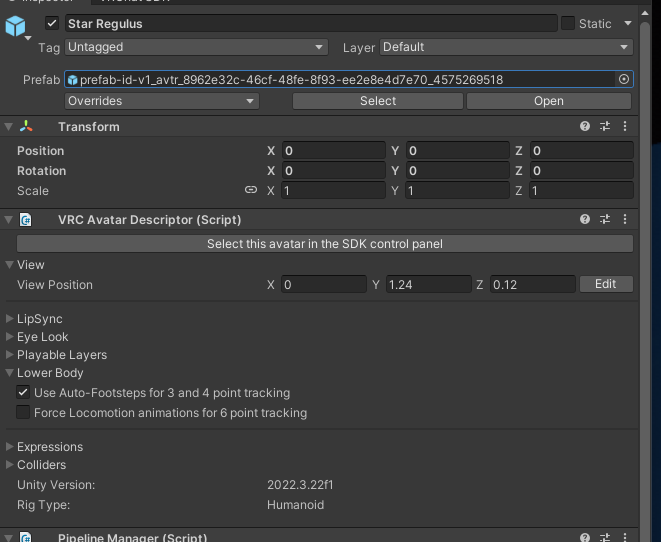Screen dimensions: 661x542
Task: Click the Position Y field
Action: point(457,150)
